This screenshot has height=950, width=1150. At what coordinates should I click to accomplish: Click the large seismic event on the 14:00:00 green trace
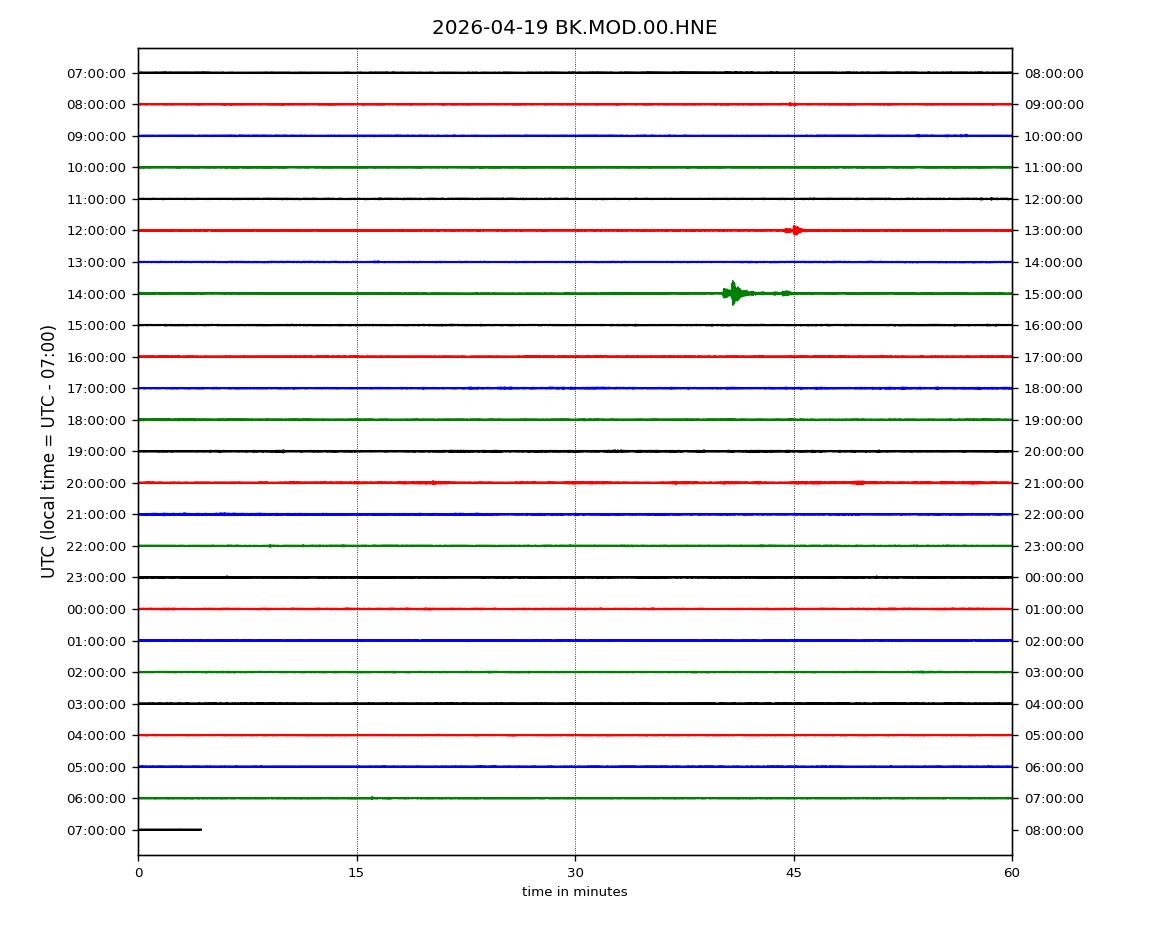coord(734,293)
